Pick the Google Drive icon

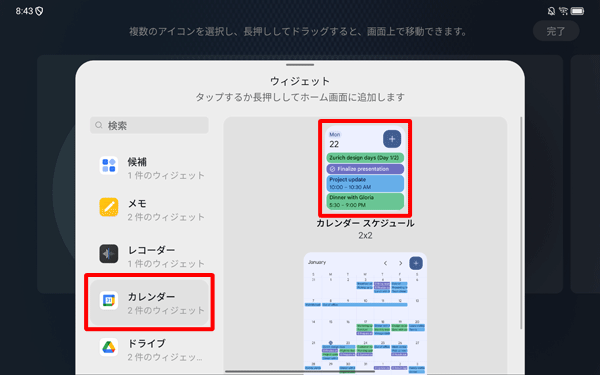click(109, 347)
